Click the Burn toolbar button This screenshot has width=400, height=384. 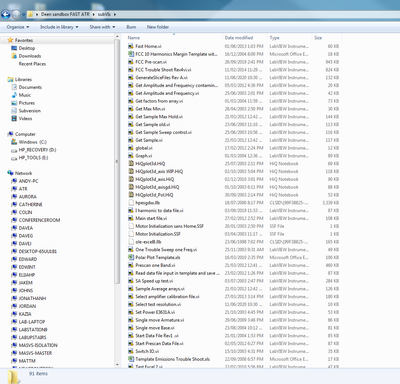point(131,27)
